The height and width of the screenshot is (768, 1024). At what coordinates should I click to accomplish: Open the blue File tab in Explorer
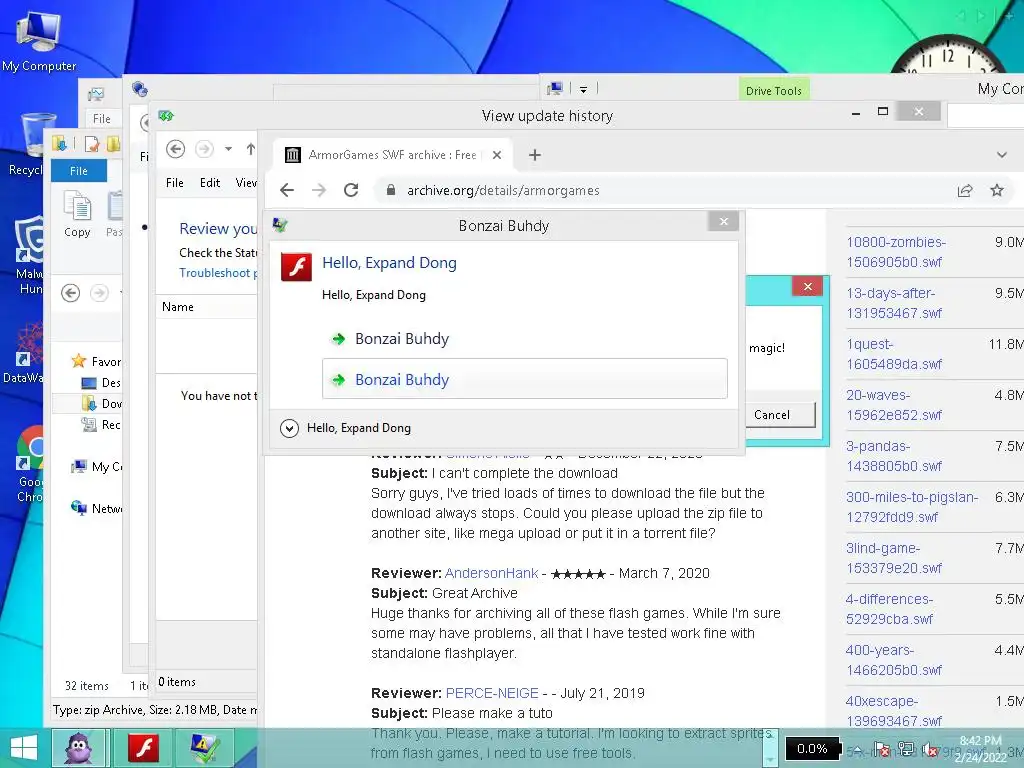pos(78,170)
